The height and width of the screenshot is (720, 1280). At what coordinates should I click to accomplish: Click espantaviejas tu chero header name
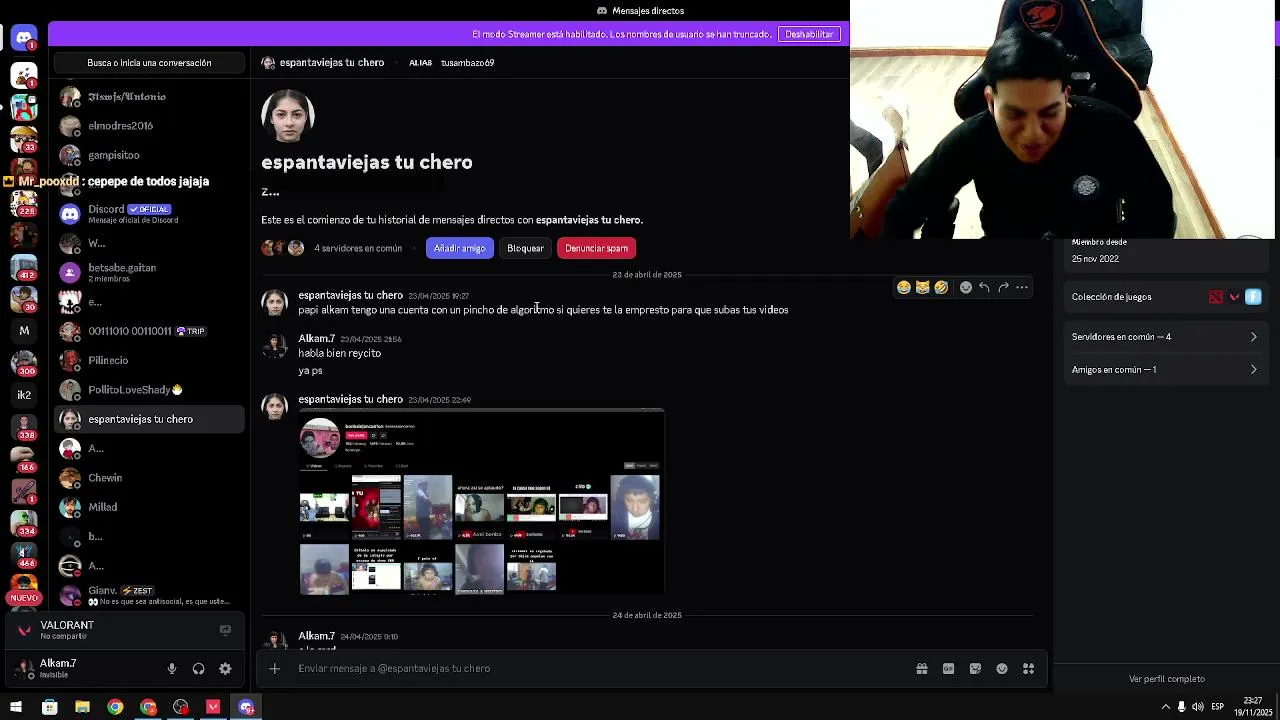coord(332,63)
